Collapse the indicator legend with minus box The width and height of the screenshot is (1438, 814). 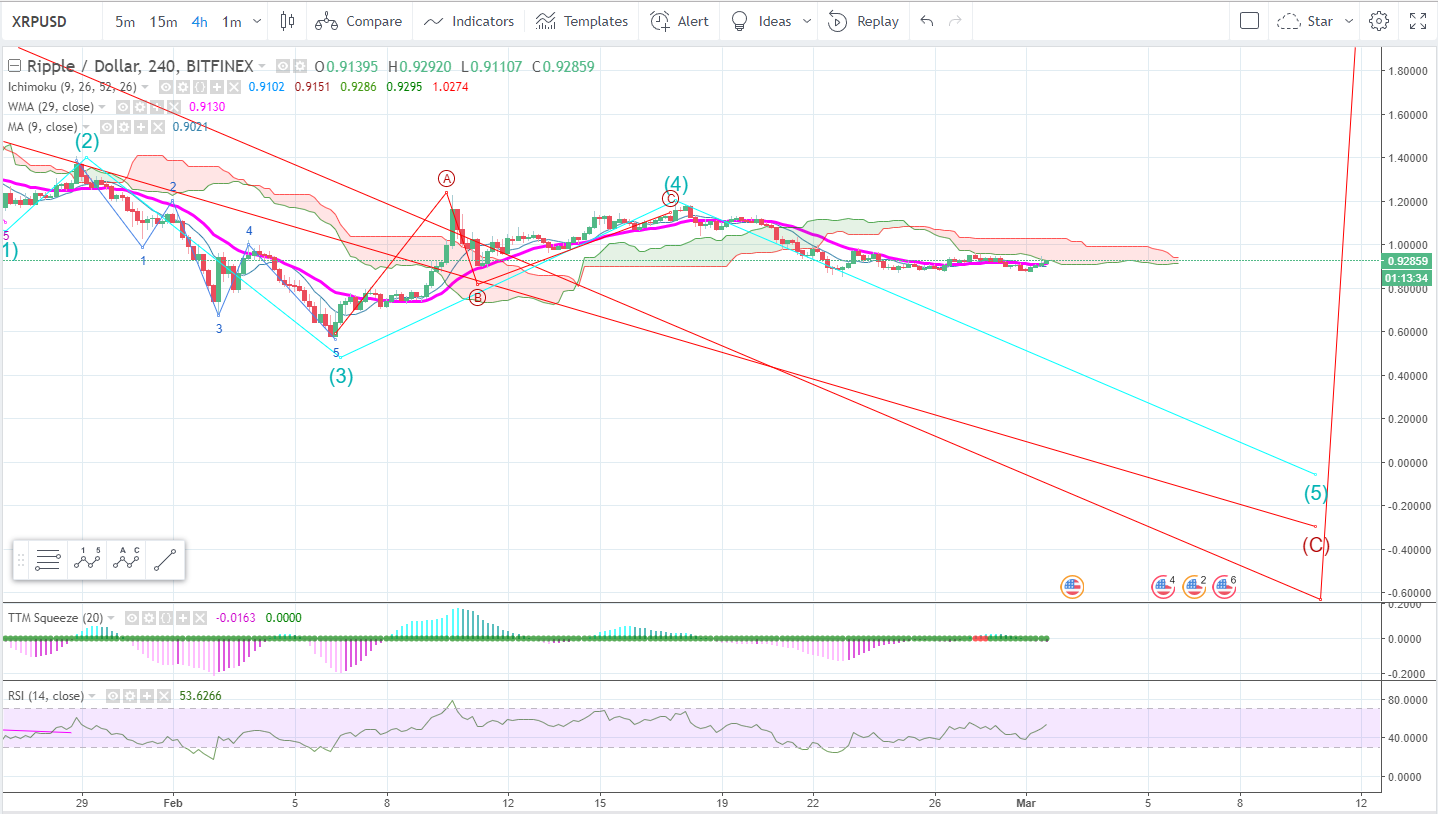coord(14,66)
